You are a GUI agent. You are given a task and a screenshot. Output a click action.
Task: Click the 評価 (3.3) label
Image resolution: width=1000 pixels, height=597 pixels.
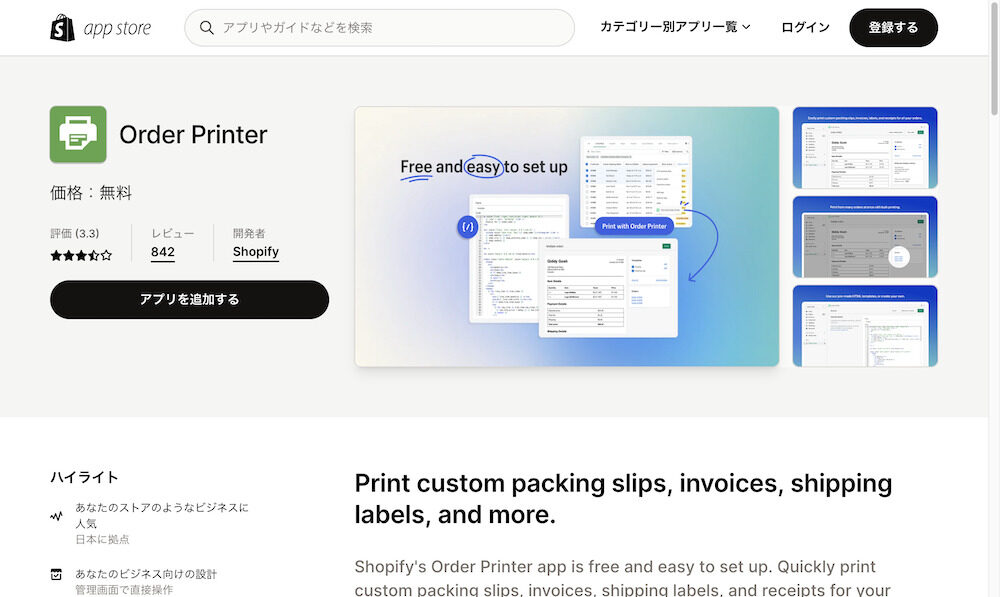[x=75, y=233]
